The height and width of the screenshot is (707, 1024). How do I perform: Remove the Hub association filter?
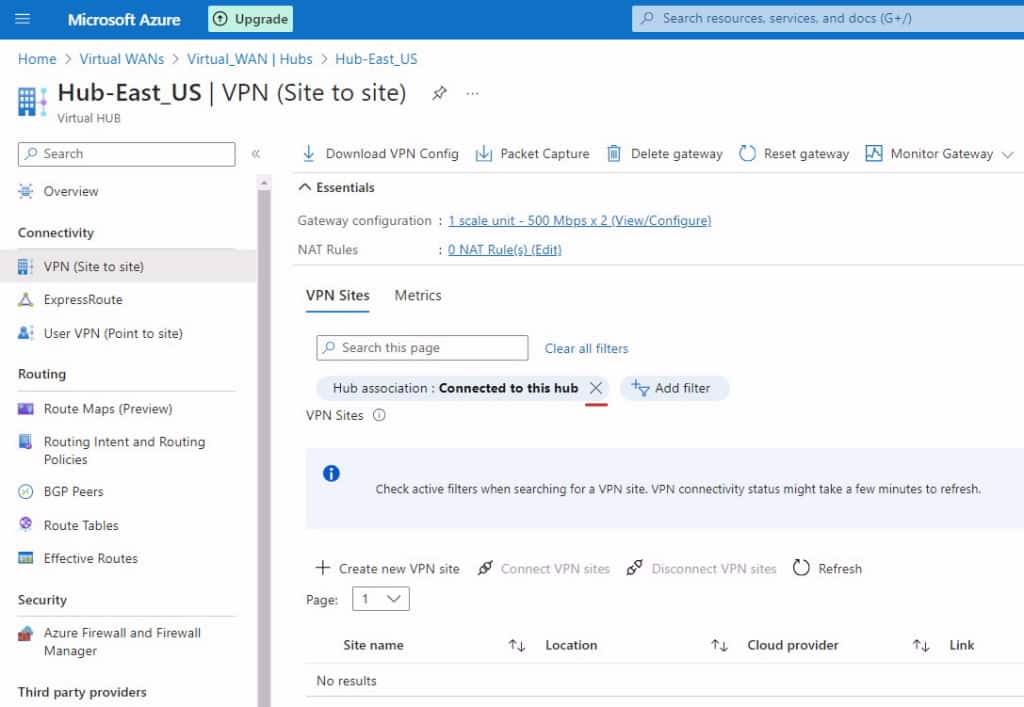pyautogui.click(x=597, y=388)
